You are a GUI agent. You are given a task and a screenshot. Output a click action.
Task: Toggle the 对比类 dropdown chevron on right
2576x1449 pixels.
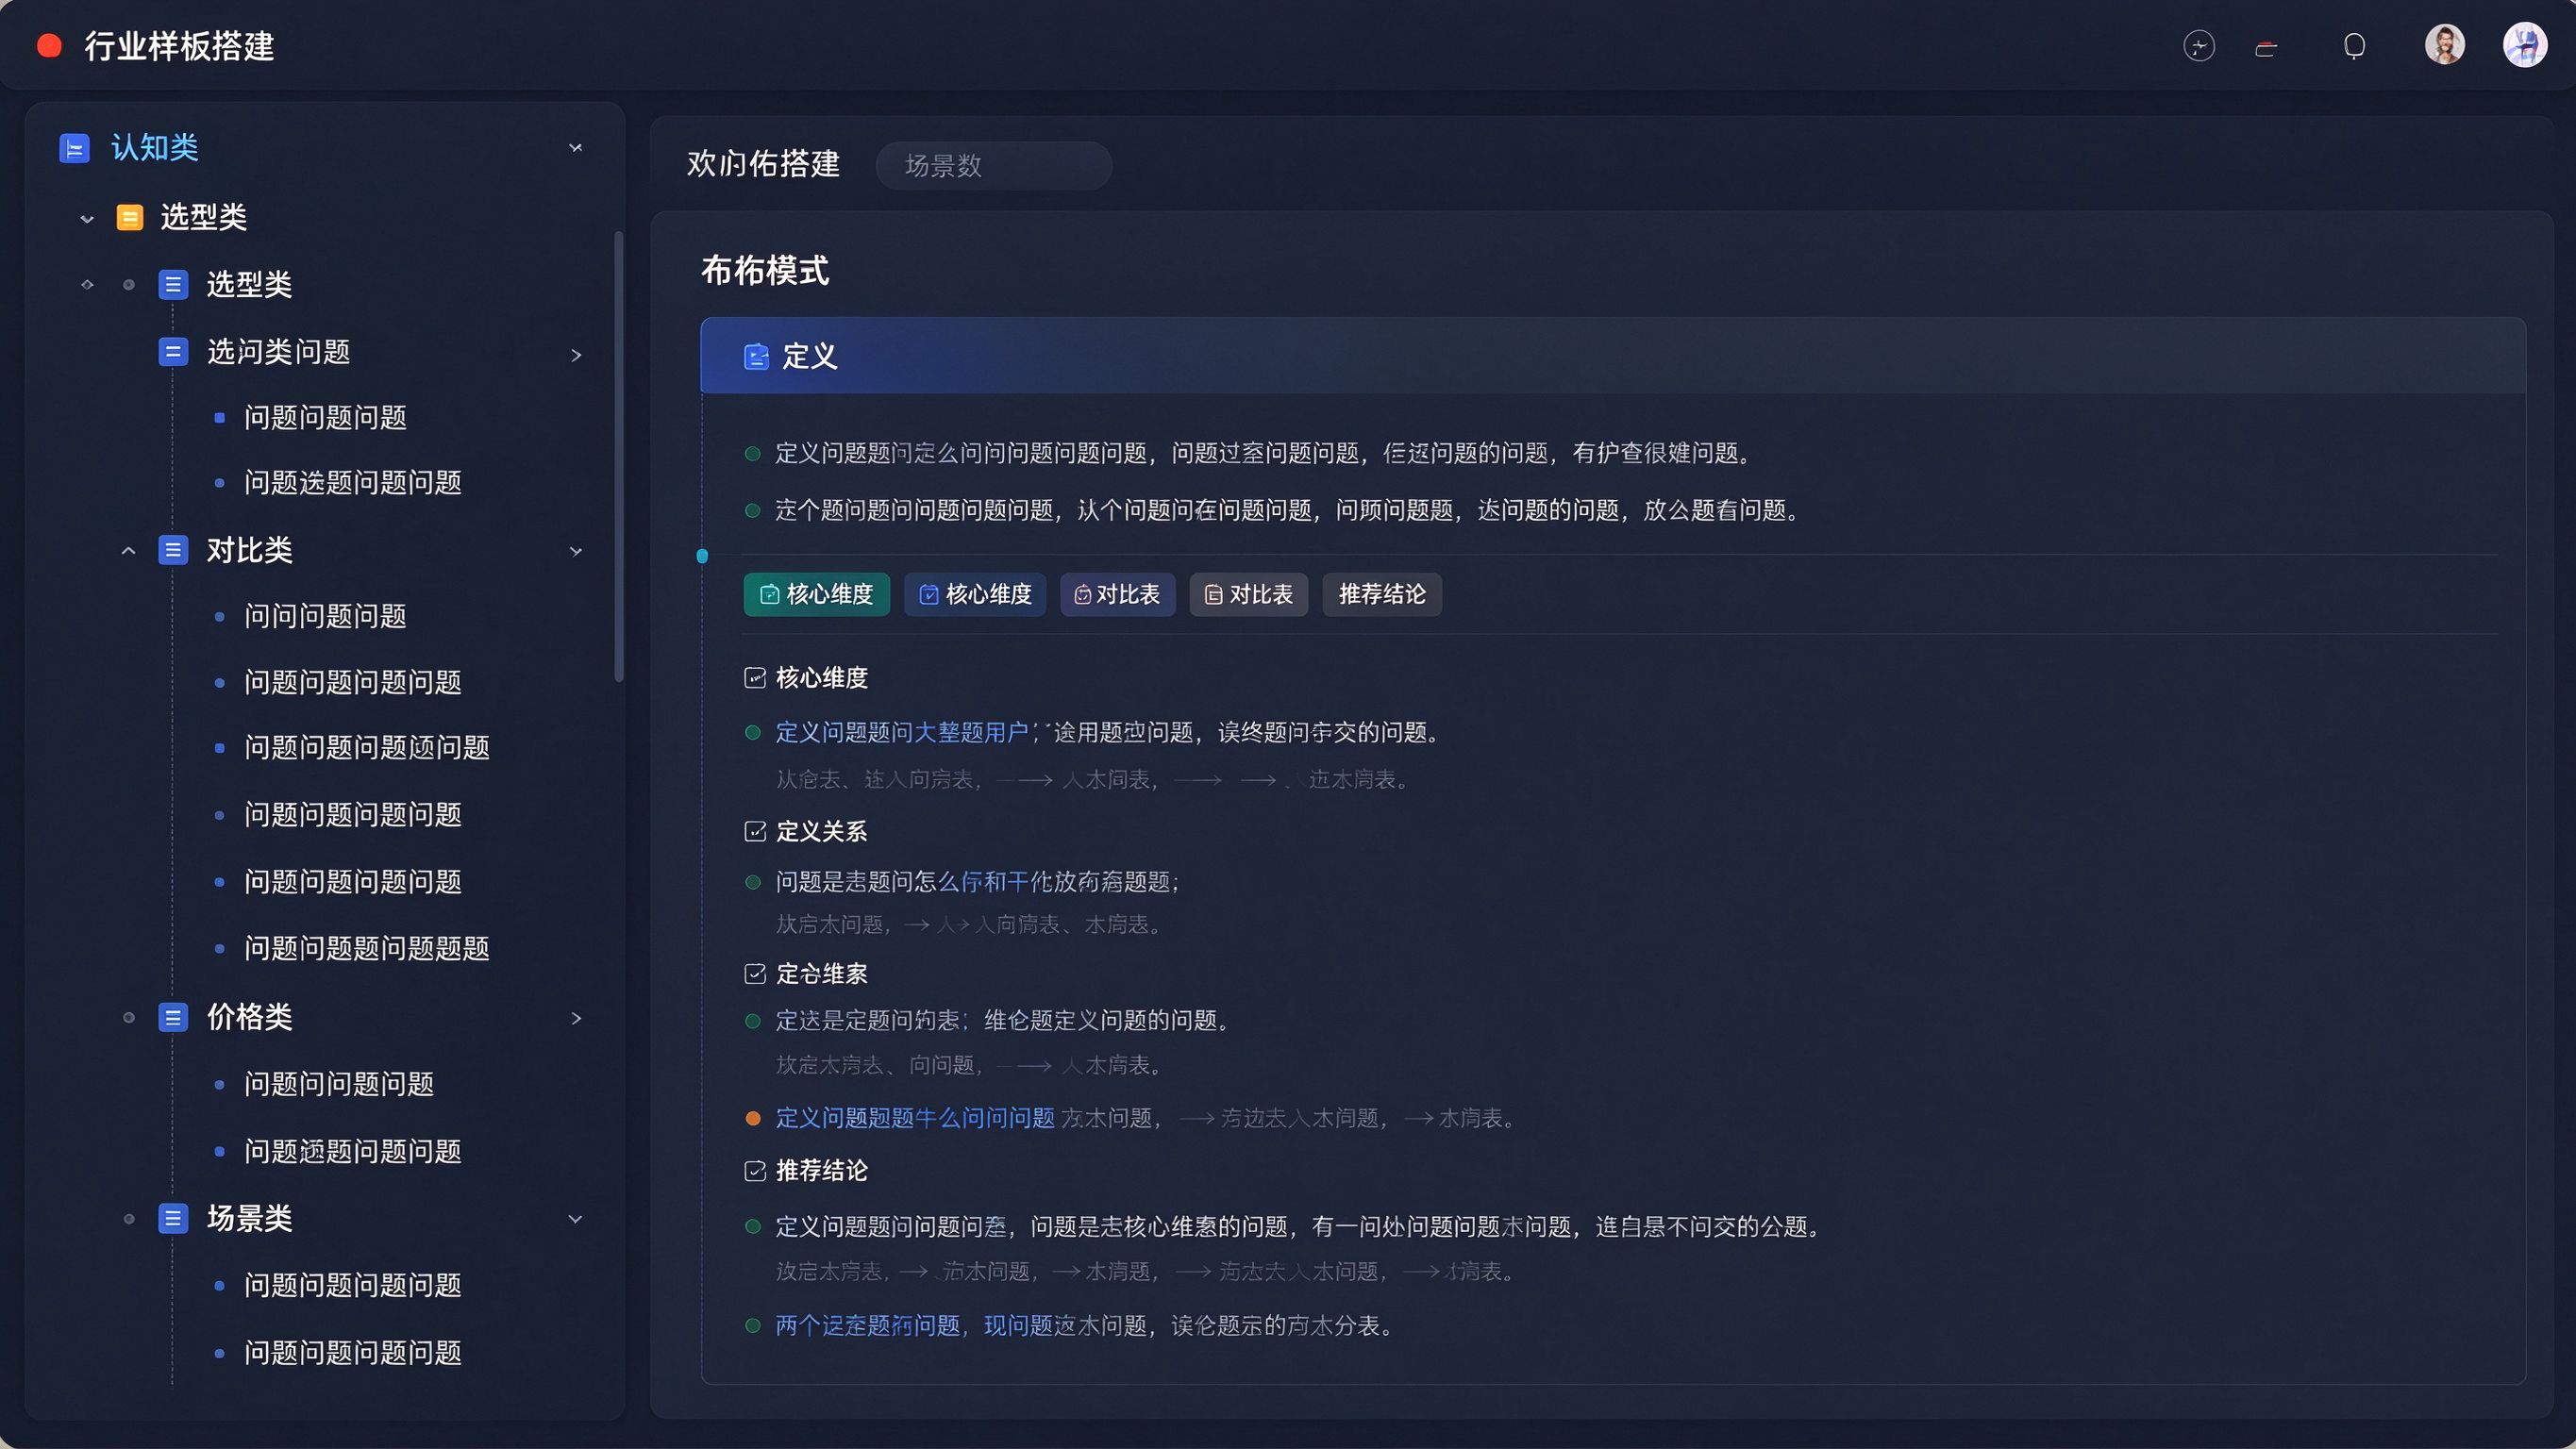click(575, 551)
